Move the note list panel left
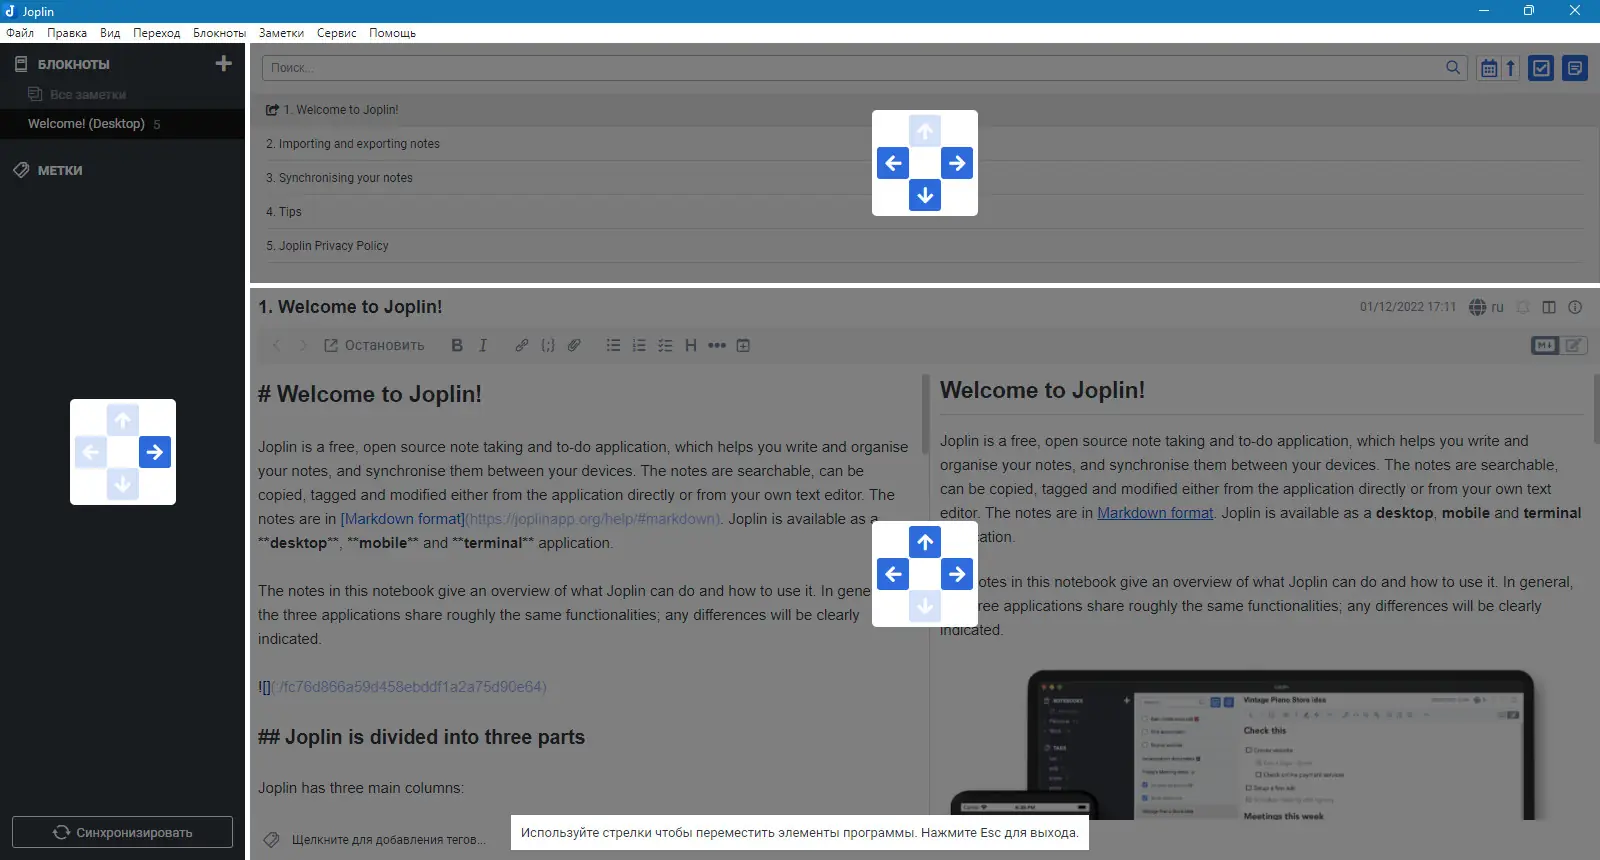The image size is (1600, 860). coord(893,163)
